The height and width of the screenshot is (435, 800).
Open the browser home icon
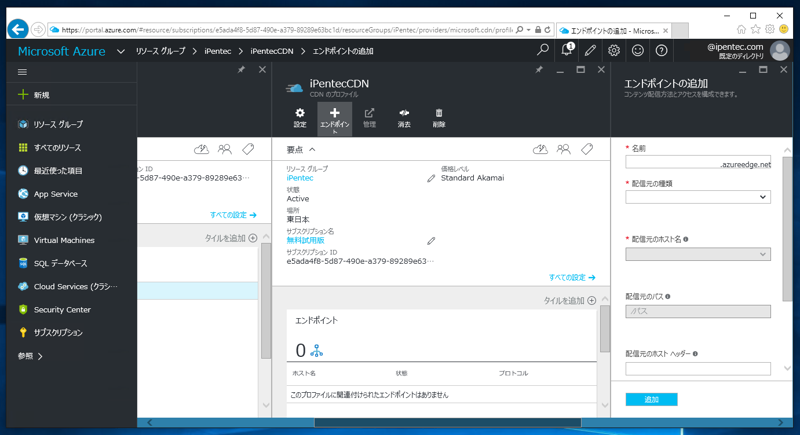pyautogui.click(x=741, y=30)
